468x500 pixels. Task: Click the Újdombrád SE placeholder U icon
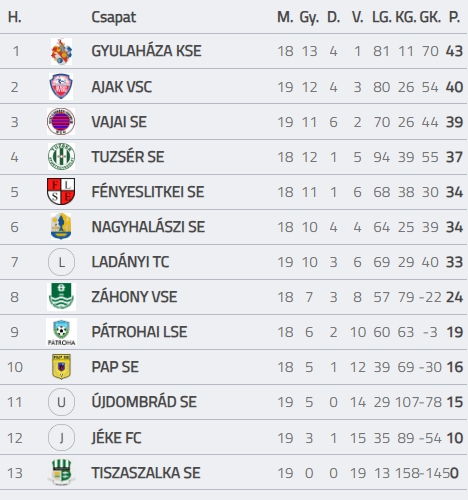(61, 402)
